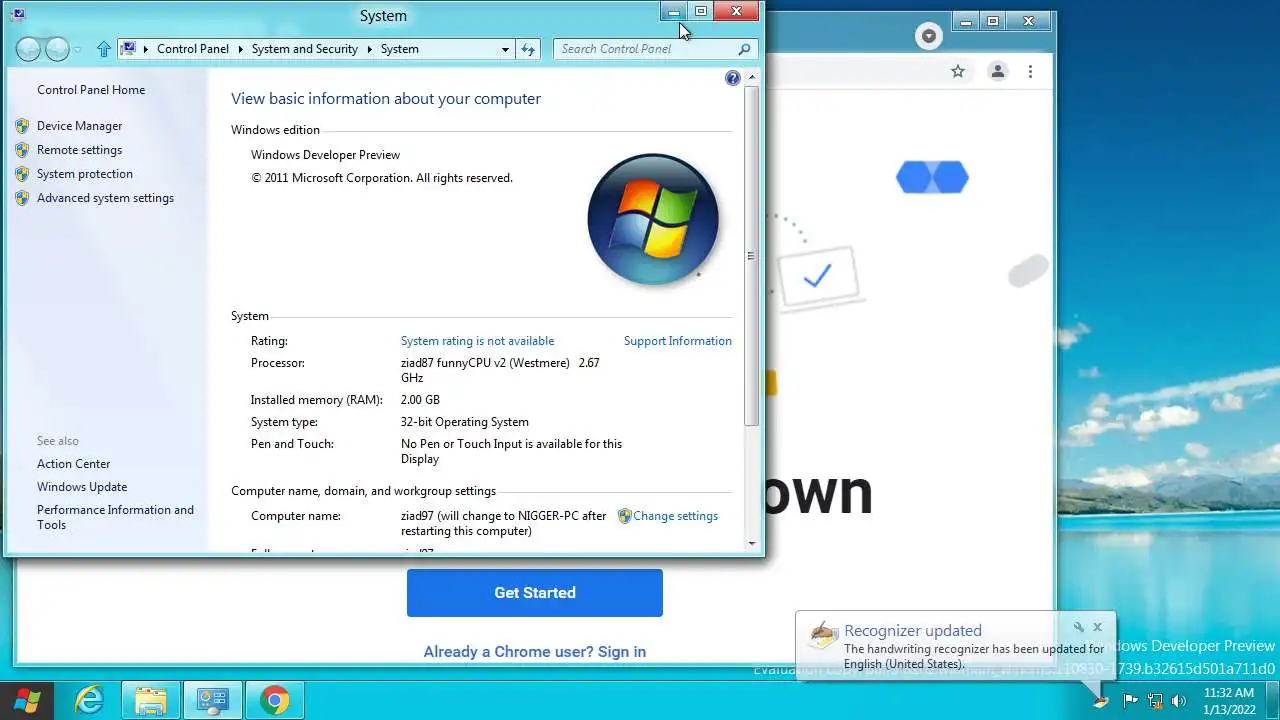Screen dimensions: 1280x720
Task: Open the Start button on taskbar
Action: click(27, 700)
